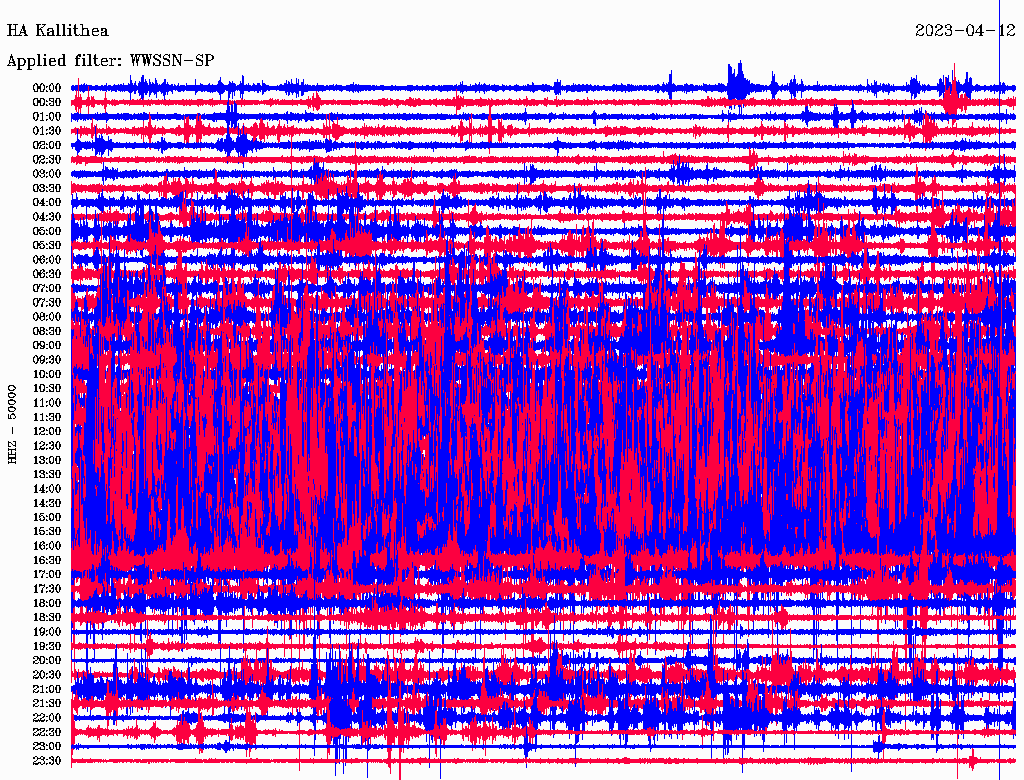Select the 12:00 time row label
1024x780 pixels.
47,431
